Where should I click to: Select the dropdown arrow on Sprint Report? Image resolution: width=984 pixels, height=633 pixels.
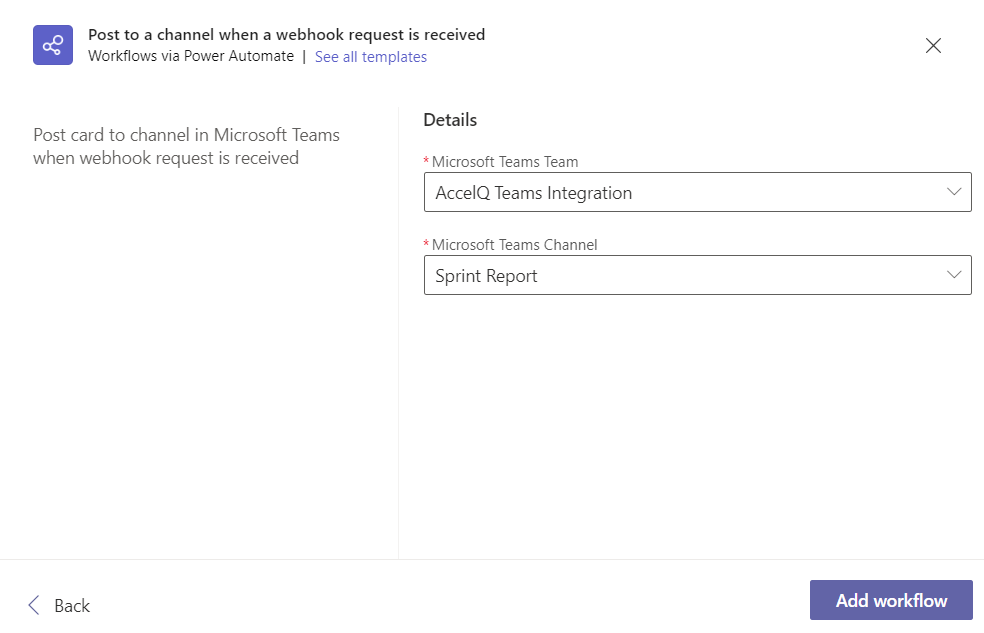click(x=953, y=275)
